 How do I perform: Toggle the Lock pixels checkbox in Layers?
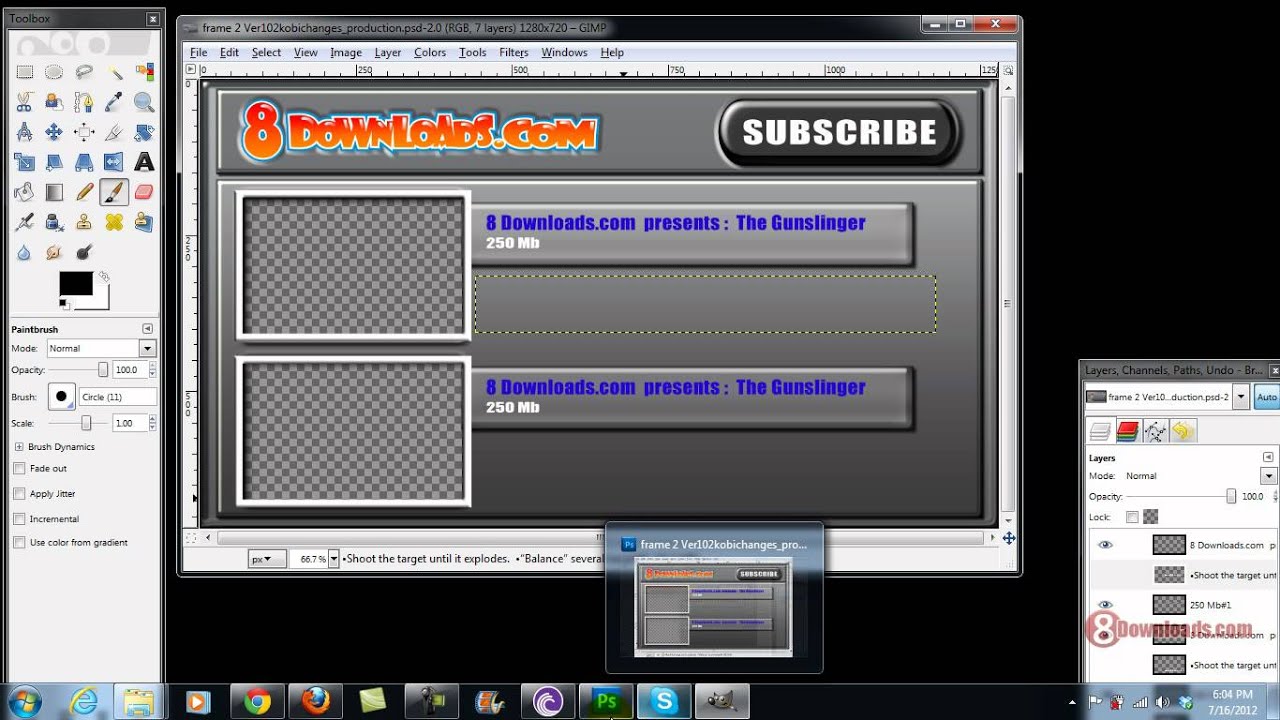pyautogui.click(x=1132, y=517)
